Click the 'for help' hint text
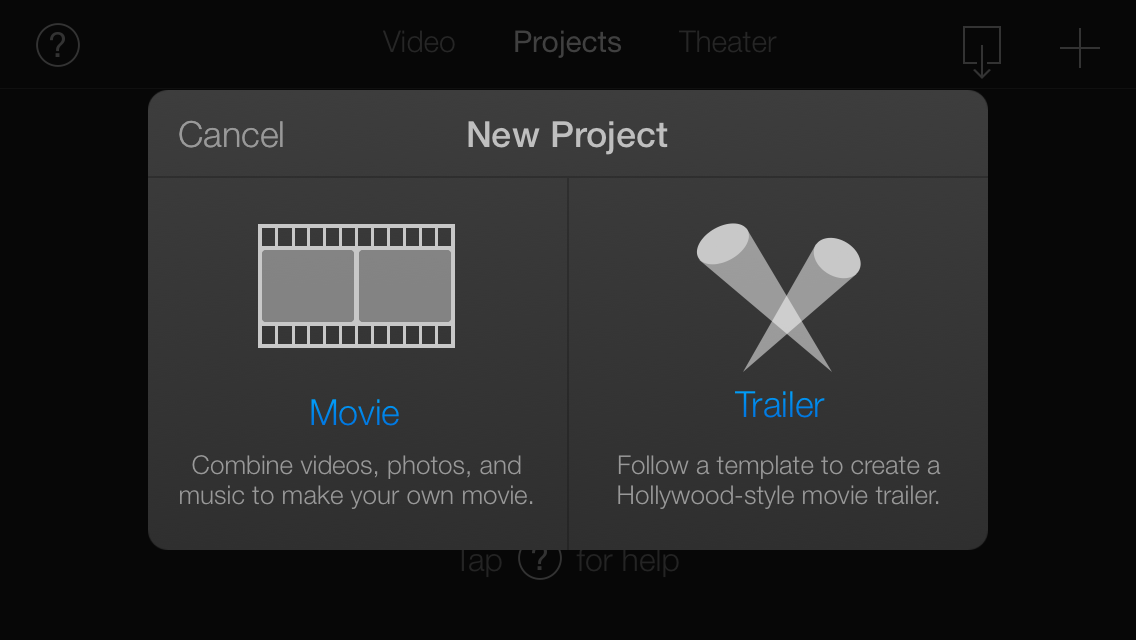Image resolution: width=1136 pixels, height=640 pixels. click(x=627, y=562)
